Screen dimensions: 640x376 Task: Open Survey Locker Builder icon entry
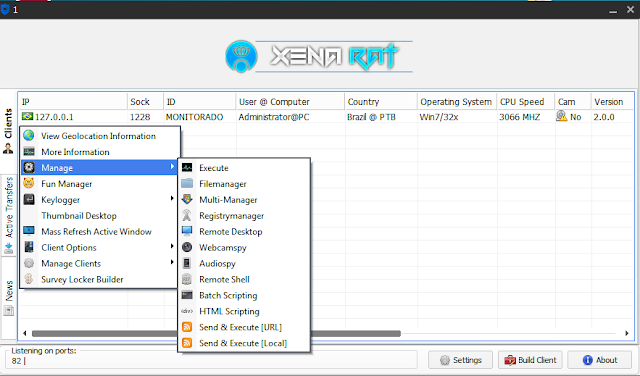[x=29, y=279]
